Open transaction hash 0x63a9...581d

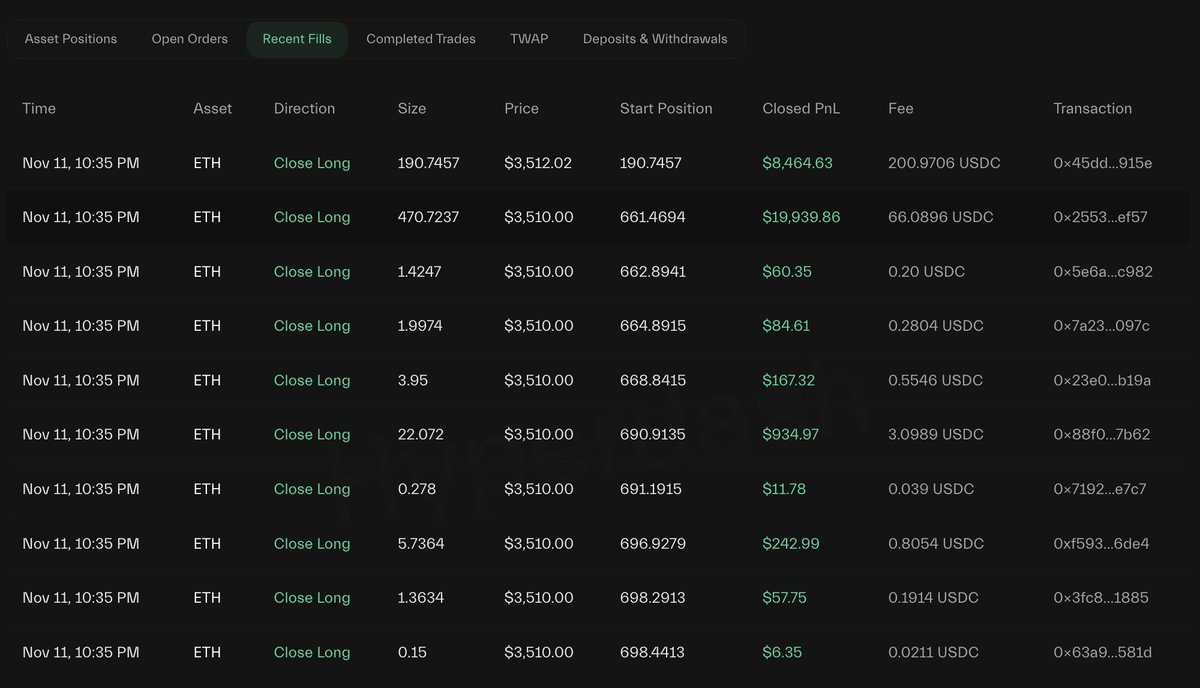[x=1102, y=653]
